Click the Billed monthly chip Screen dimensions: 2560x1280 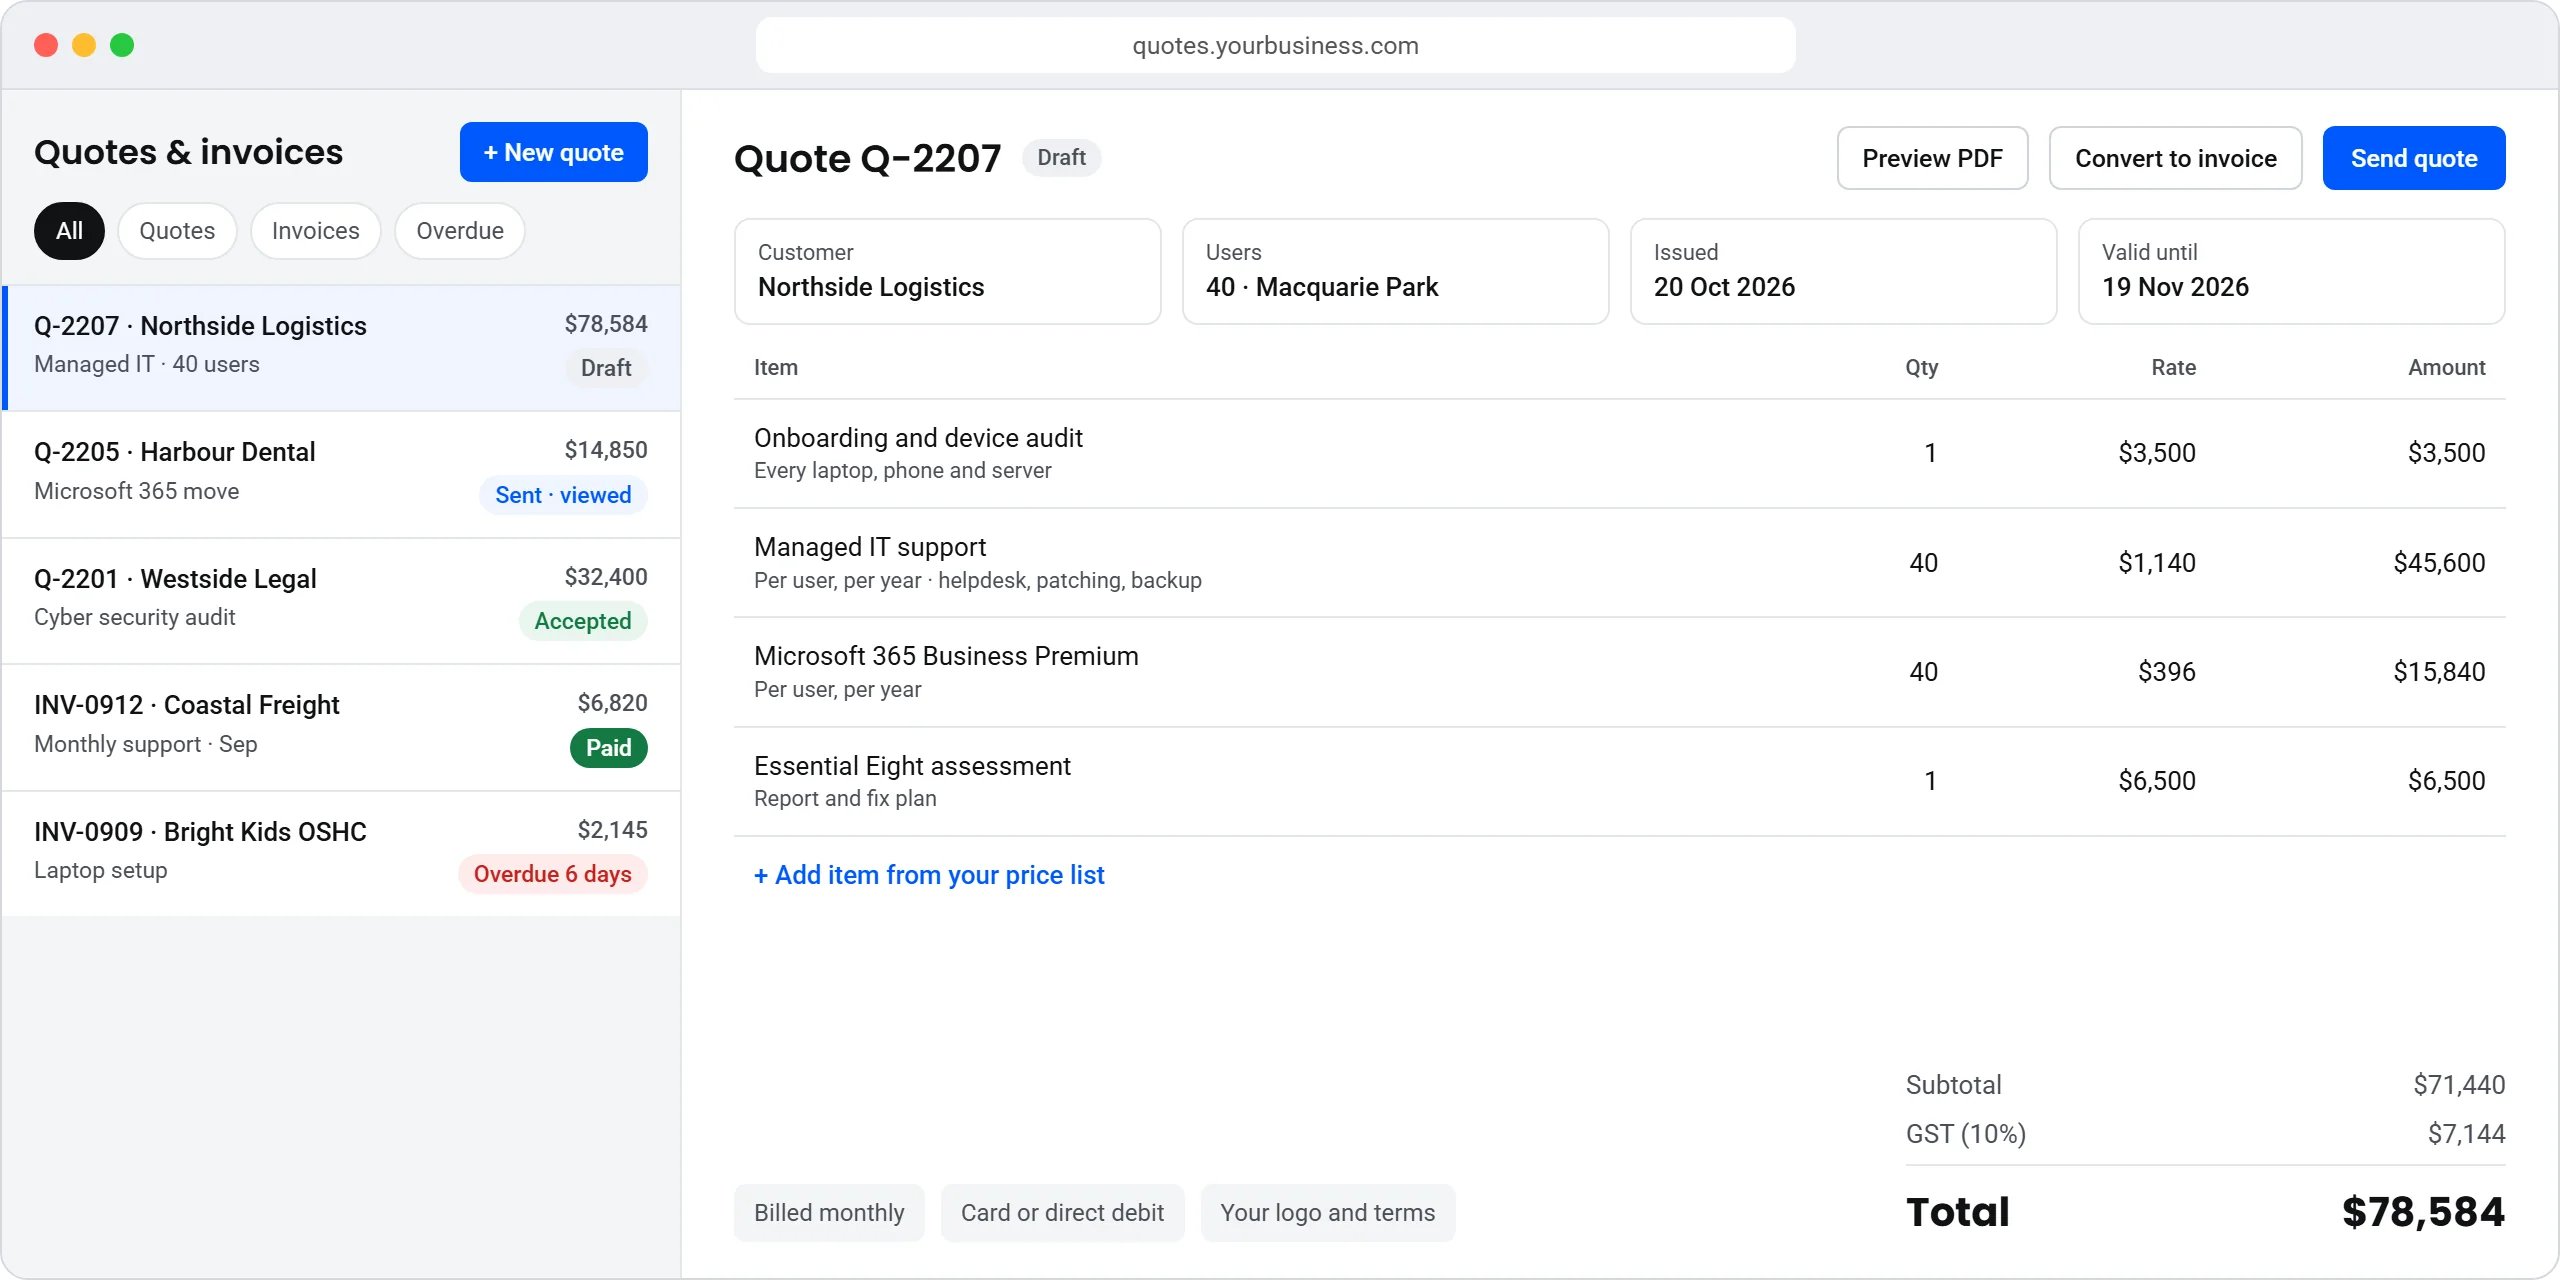point(829,1213)
